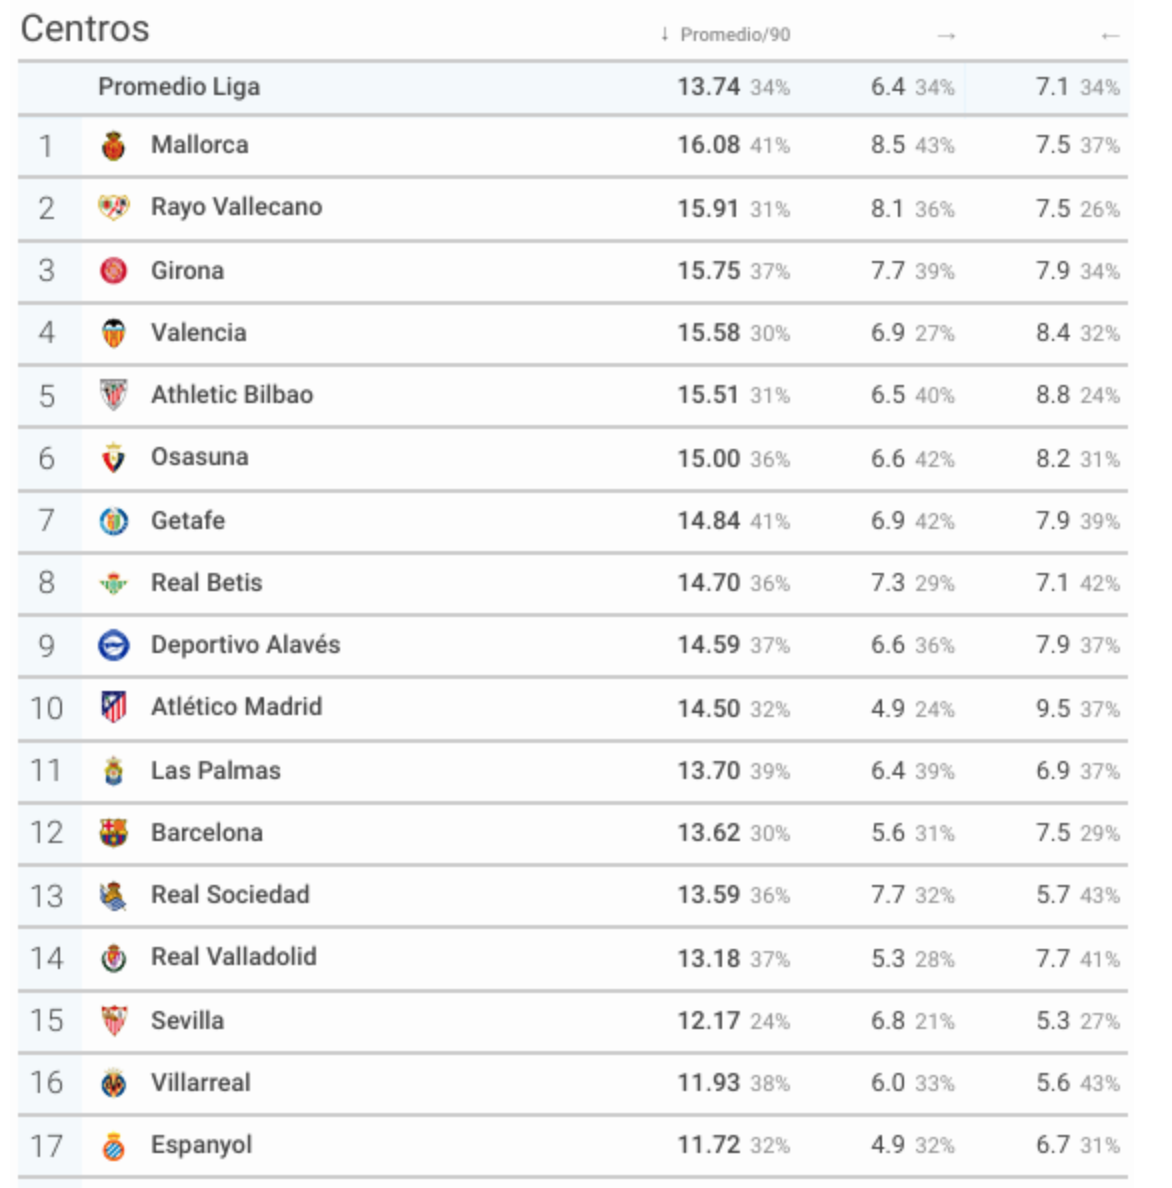The height and width of the screenshot is (1188, 1172).
Task: Open the Espanyol team link
Action: pos(201,1145)
